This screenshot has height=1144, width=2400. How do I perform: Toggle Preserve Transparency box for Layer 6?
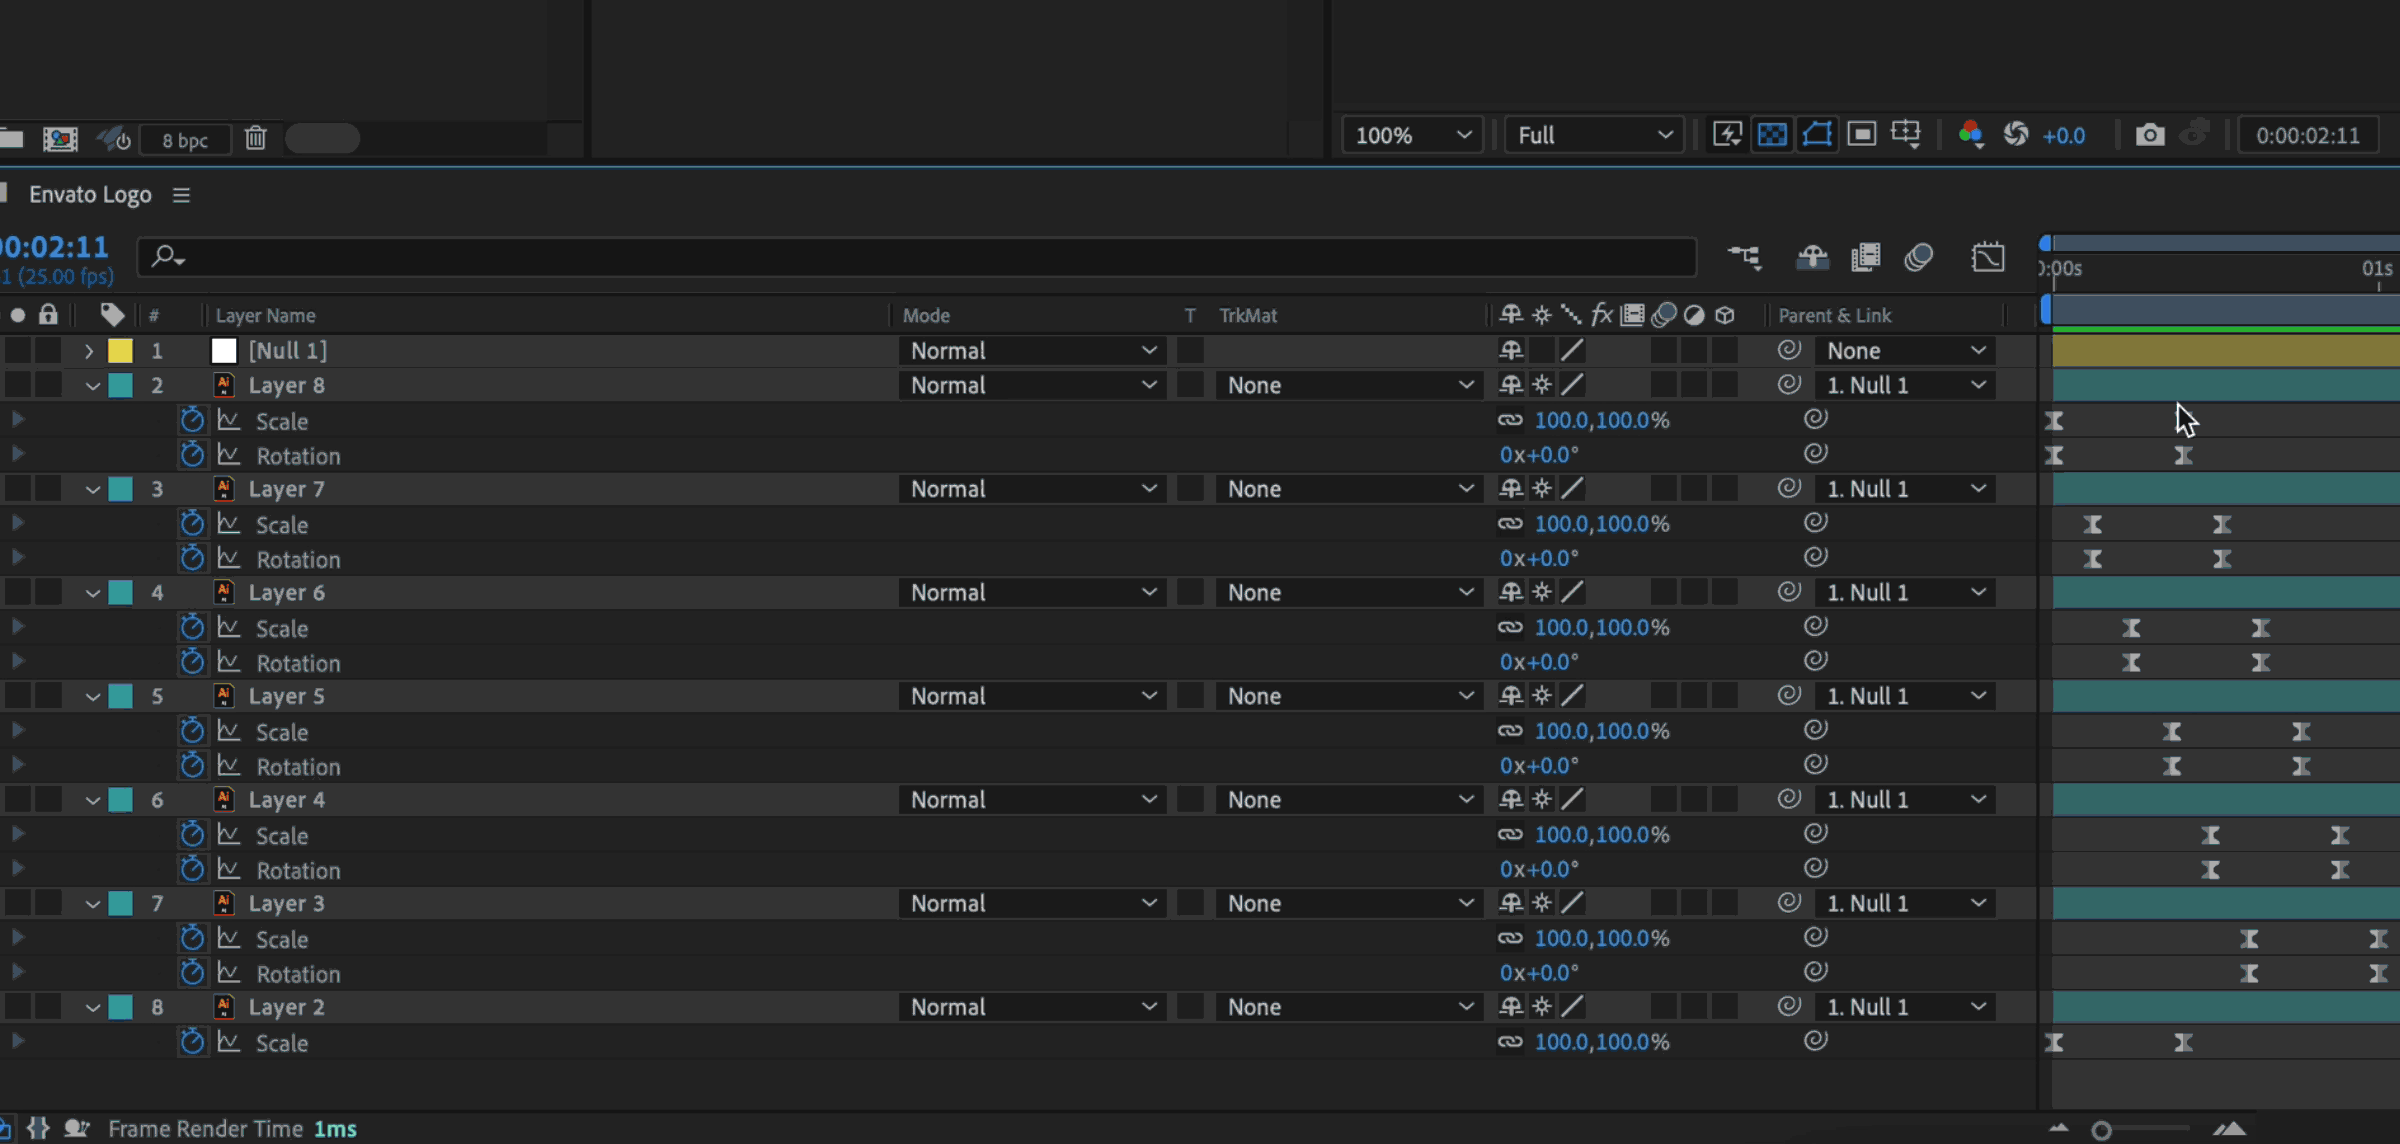coord(1190,592)
